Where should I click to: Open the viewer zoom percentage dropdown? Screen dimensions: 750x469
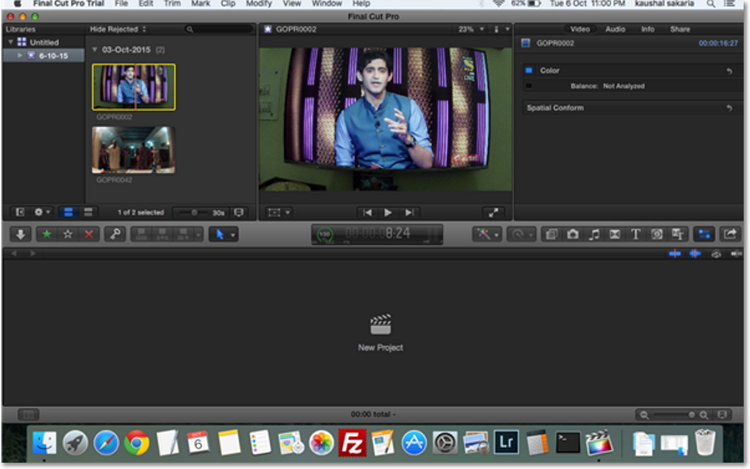(471, 30)
